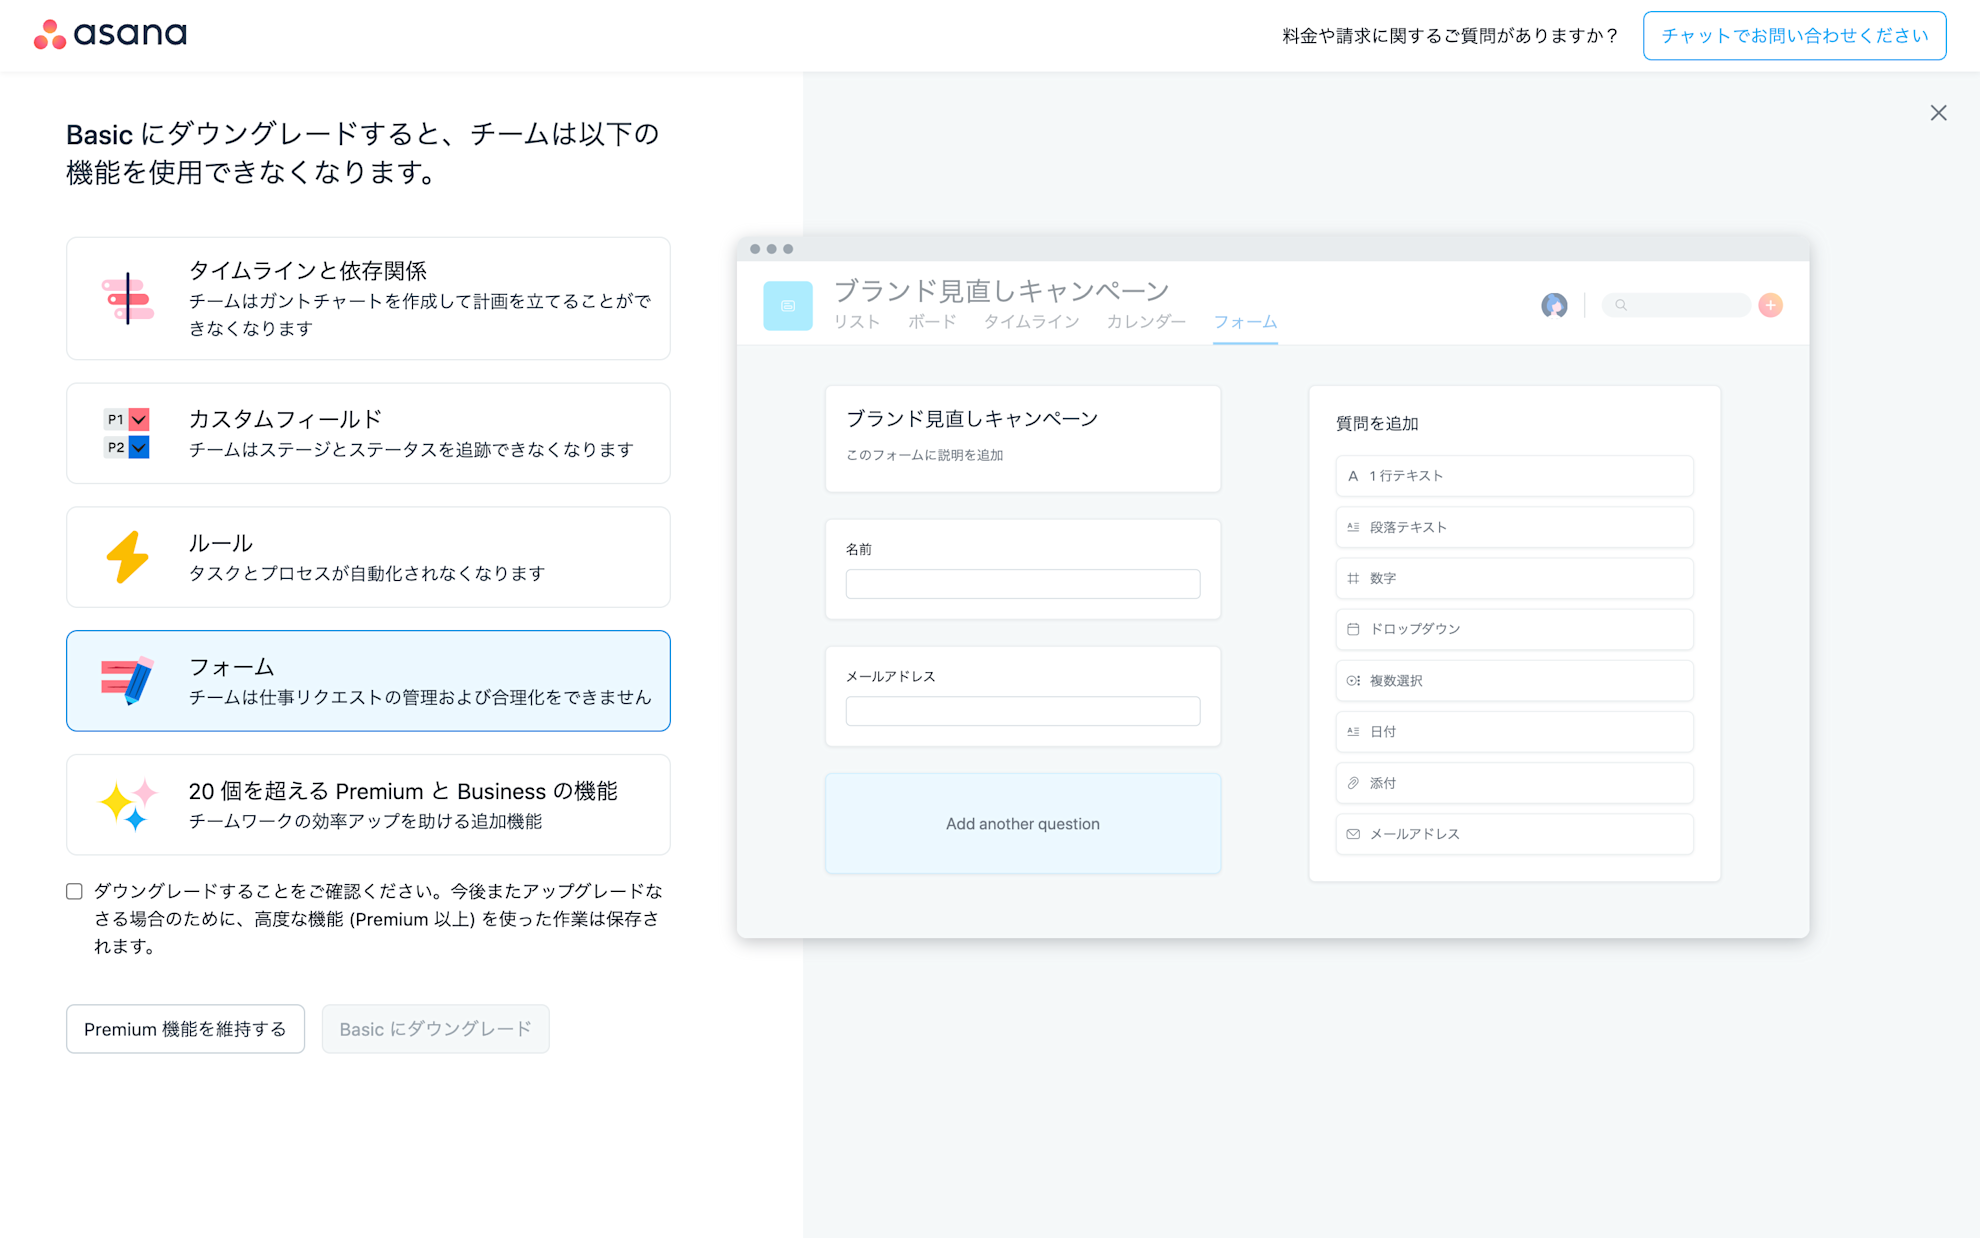Click the P1 P2 custom fields icon

coord(127,433)
